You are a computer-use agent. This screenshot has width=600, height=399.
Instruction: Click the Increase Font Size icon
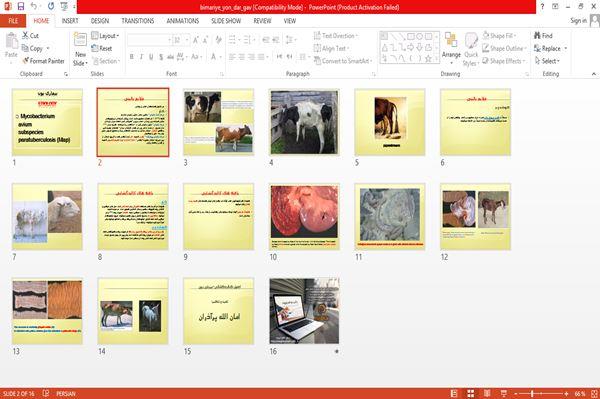(196, 40)
